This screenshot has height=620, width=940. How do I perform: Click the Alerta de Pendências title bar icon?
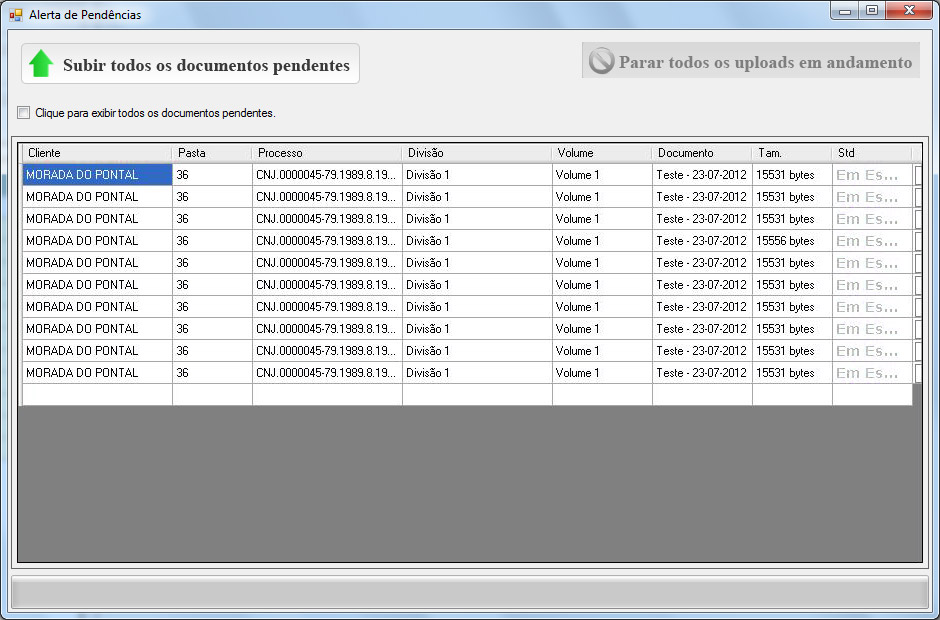[15, 15]
